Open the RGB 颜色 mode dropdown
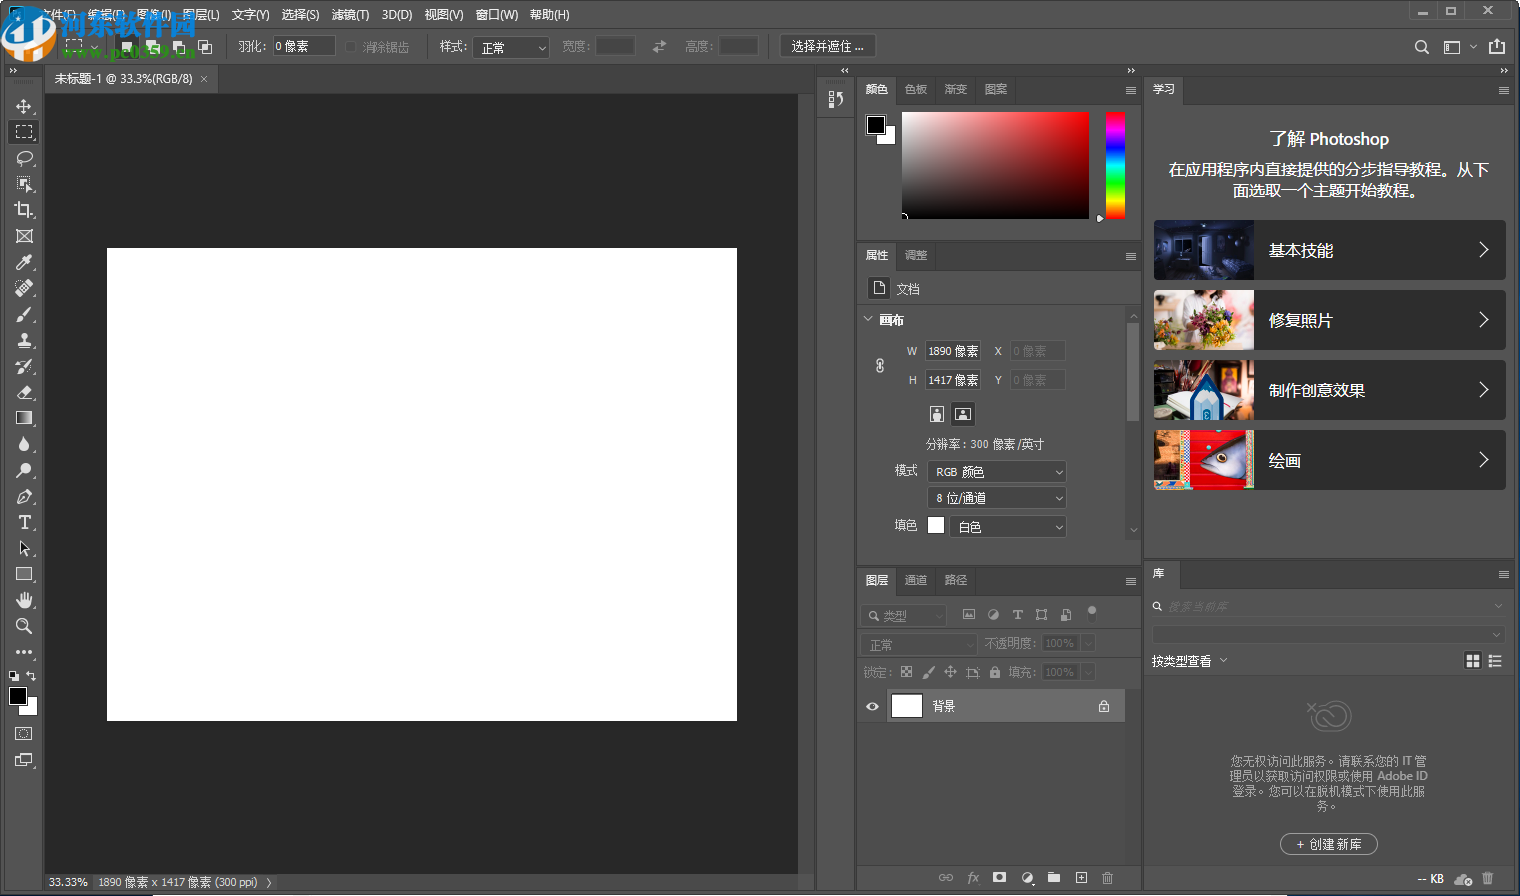The image size is (1520, 896). click(997, 472)
